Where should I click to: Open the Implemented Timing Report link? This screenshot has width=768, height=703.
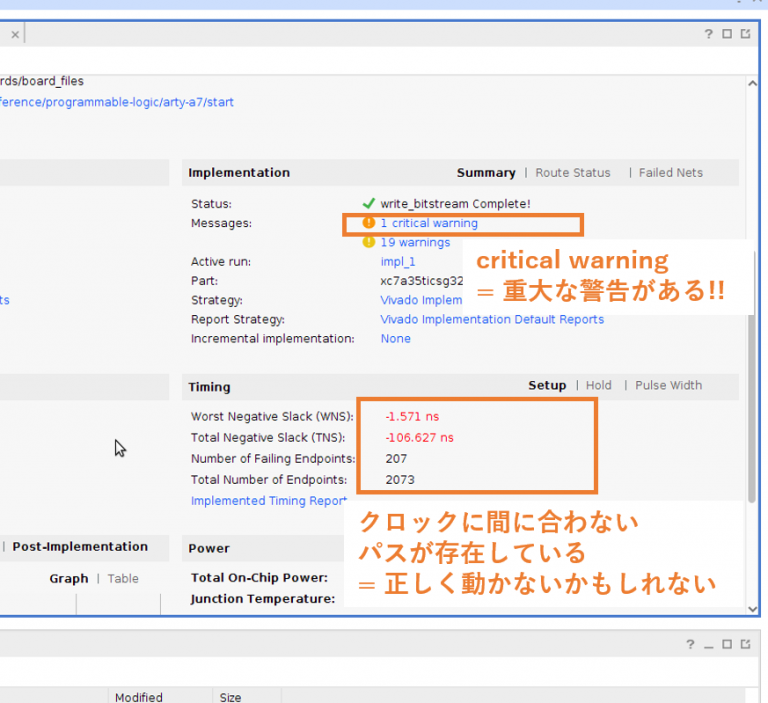(x=268, y=501)
